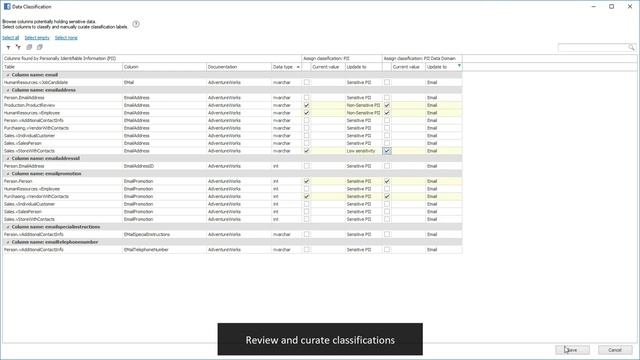Click the 'Low sensitivity' cell

pos(363,151)
